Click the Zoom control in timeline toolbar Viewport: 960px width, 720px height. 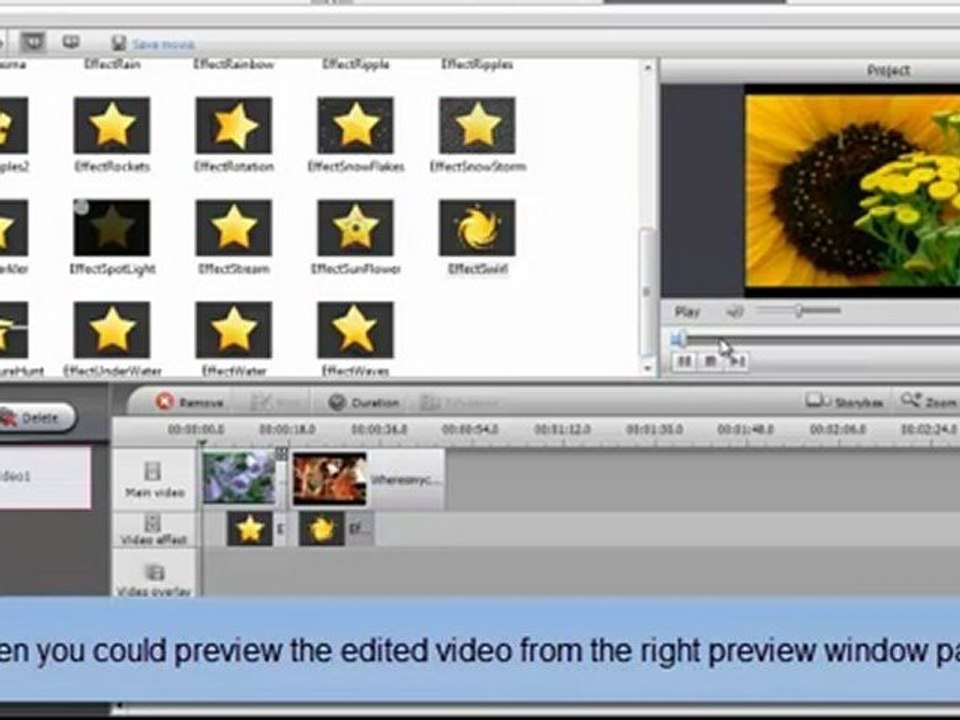[x=928, y=402]
